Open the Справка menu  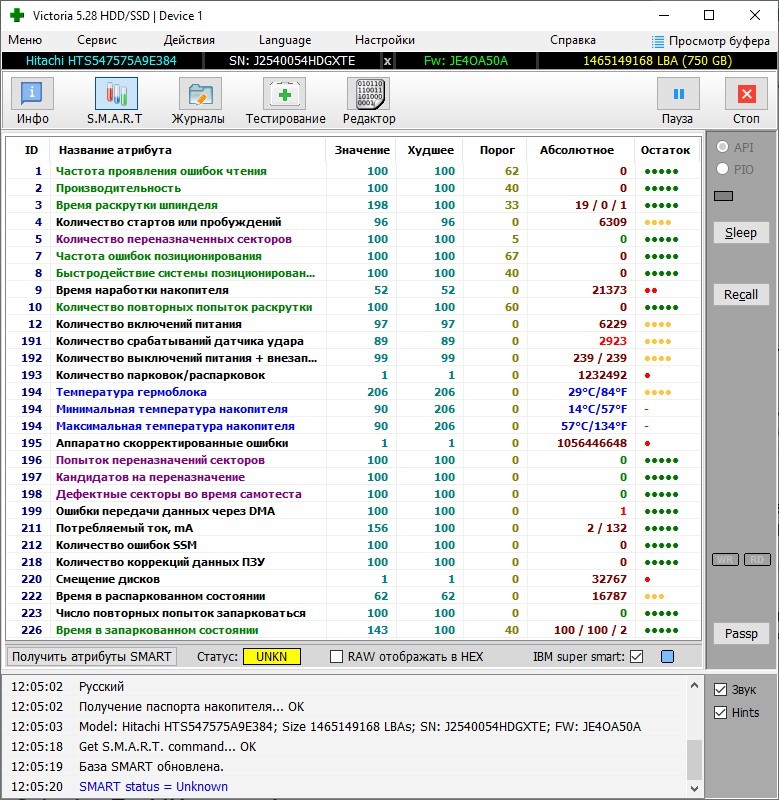pyautogui.click(x=572, y=40)
